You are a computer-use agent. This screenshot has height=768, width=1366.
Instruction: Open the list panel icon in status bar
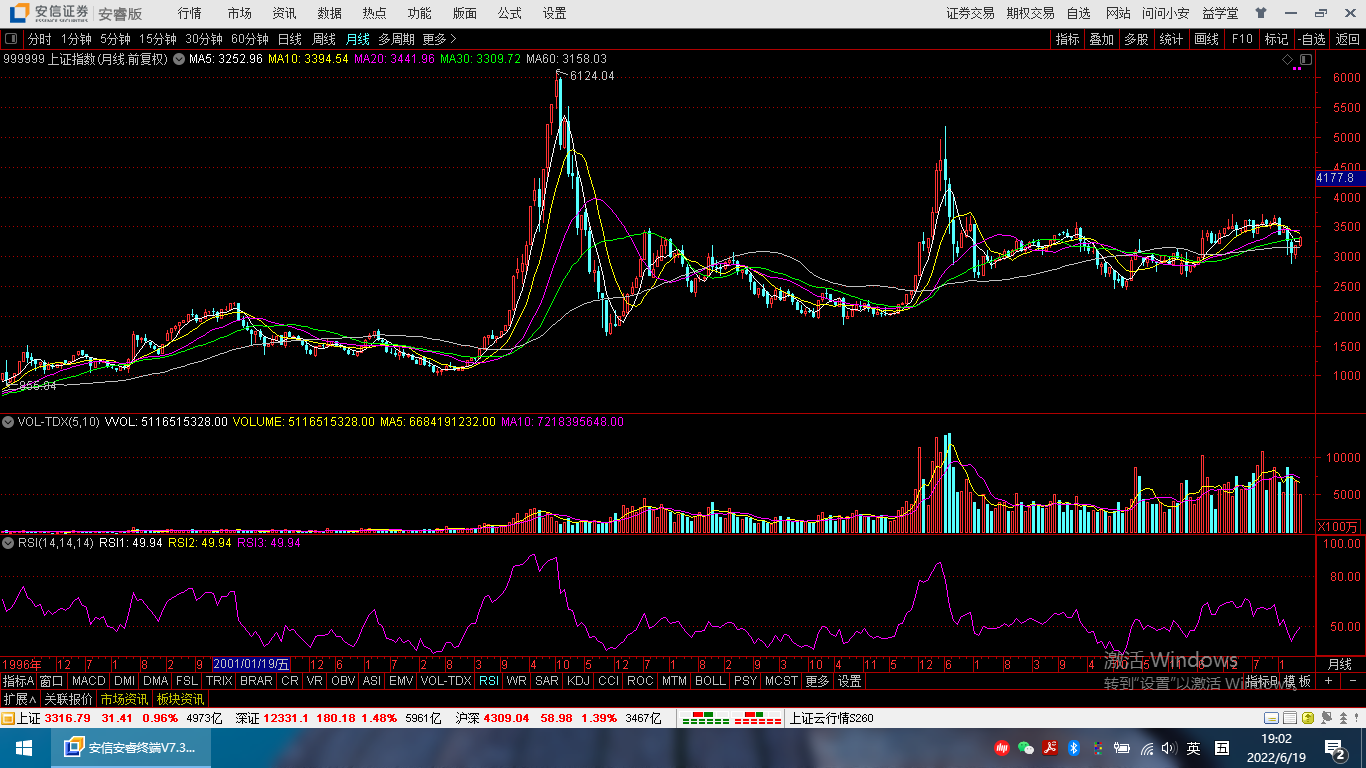tap(1289, 718)
